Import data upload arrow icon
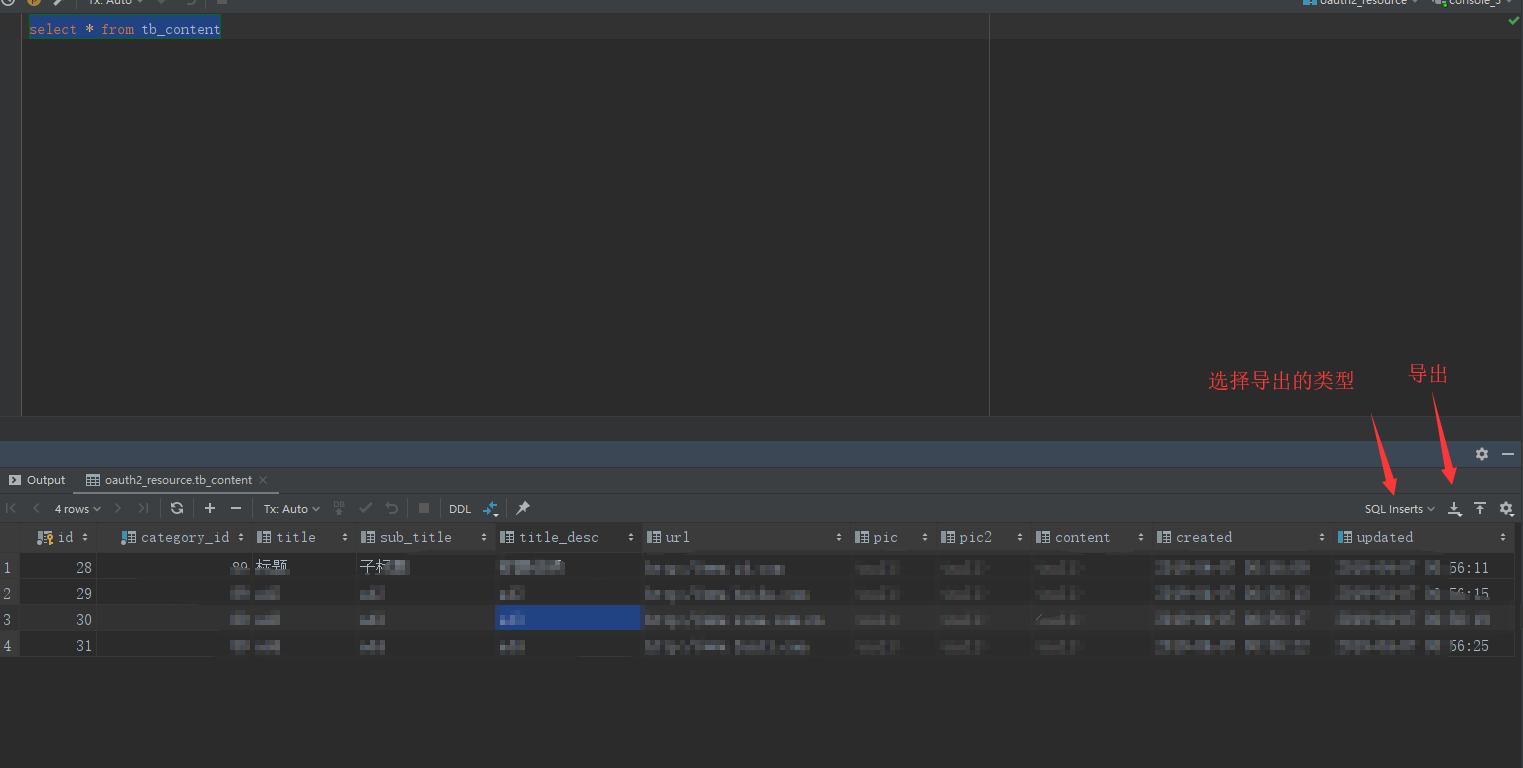This screenshot has height=768, width=1523. [1480, 509]
